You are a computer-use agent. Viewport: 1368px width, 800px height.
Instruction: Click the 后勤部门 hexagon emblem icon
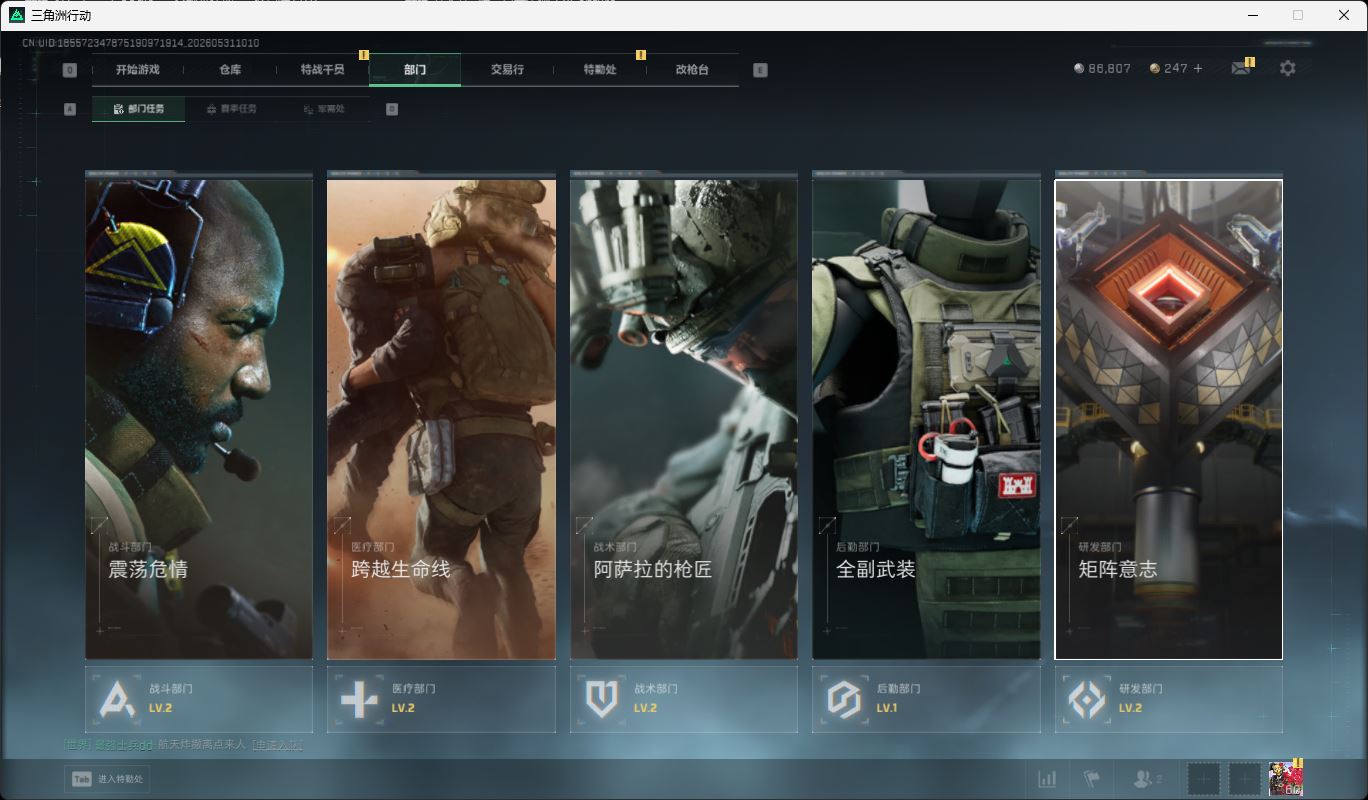pyautogui.click(x=844, y=699)
